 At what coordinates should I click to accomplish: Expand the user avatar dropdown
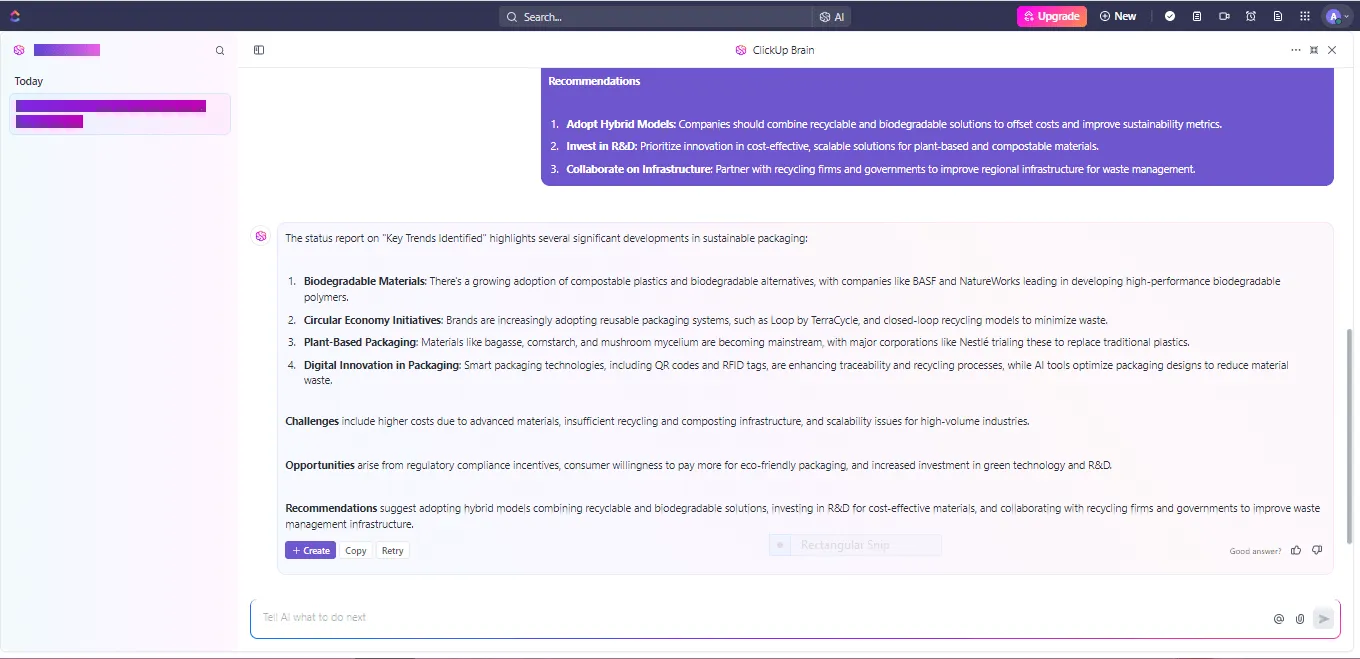click(1337, 16)
